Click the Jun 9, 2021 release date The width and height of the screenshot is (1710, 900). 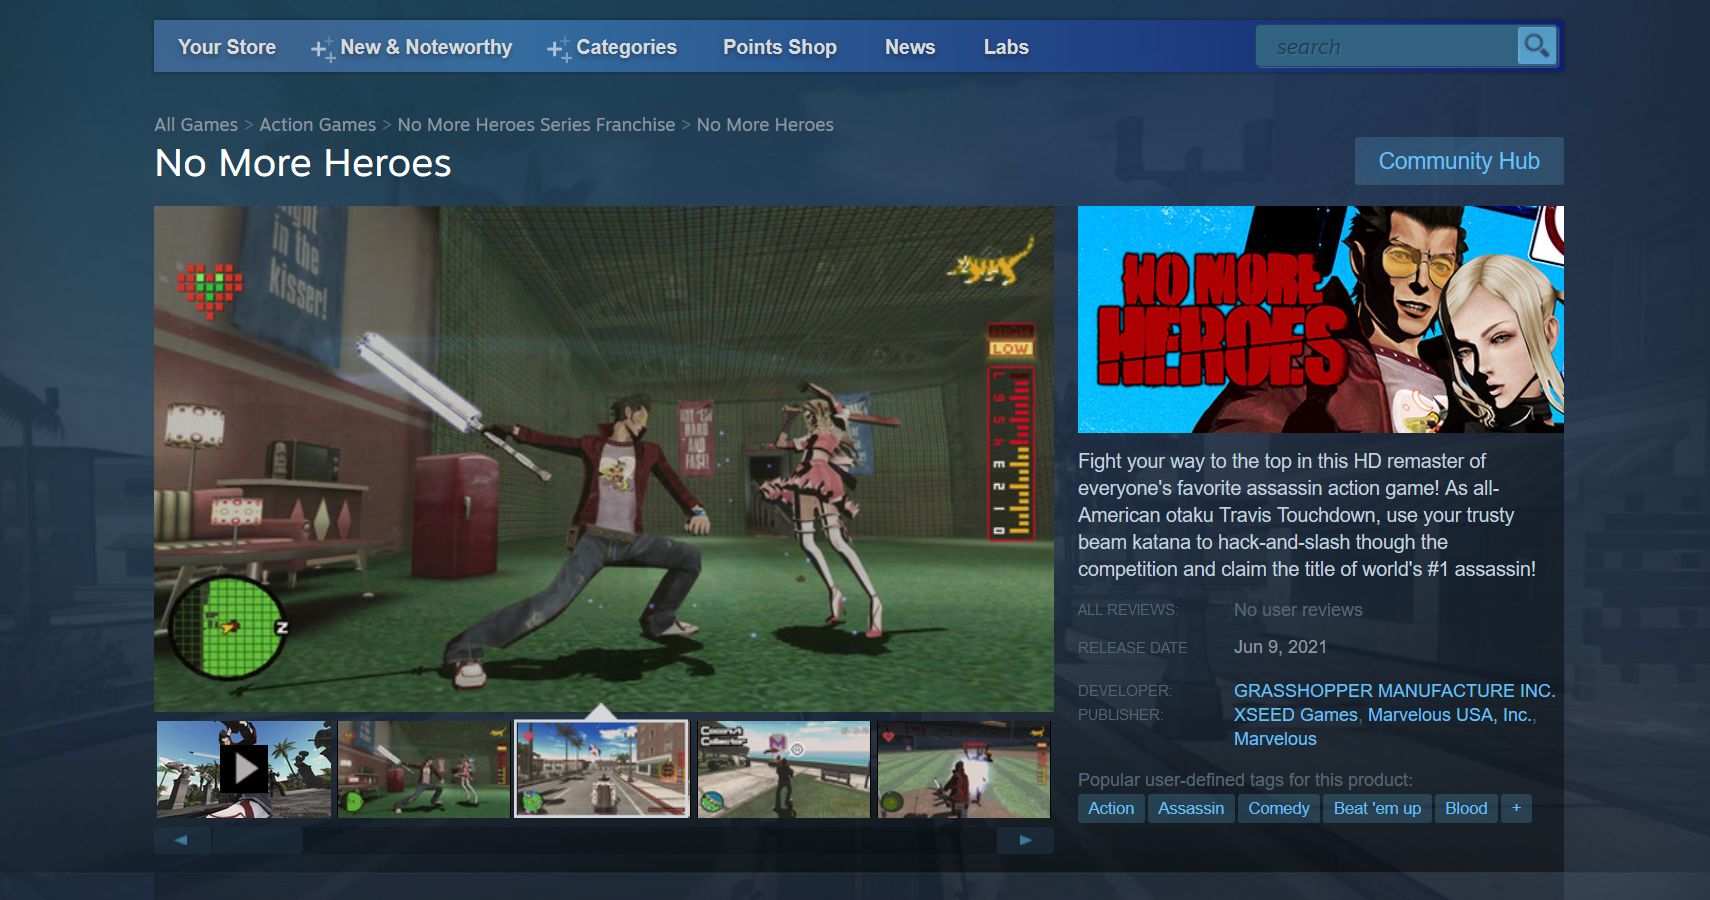(1280, 647)
